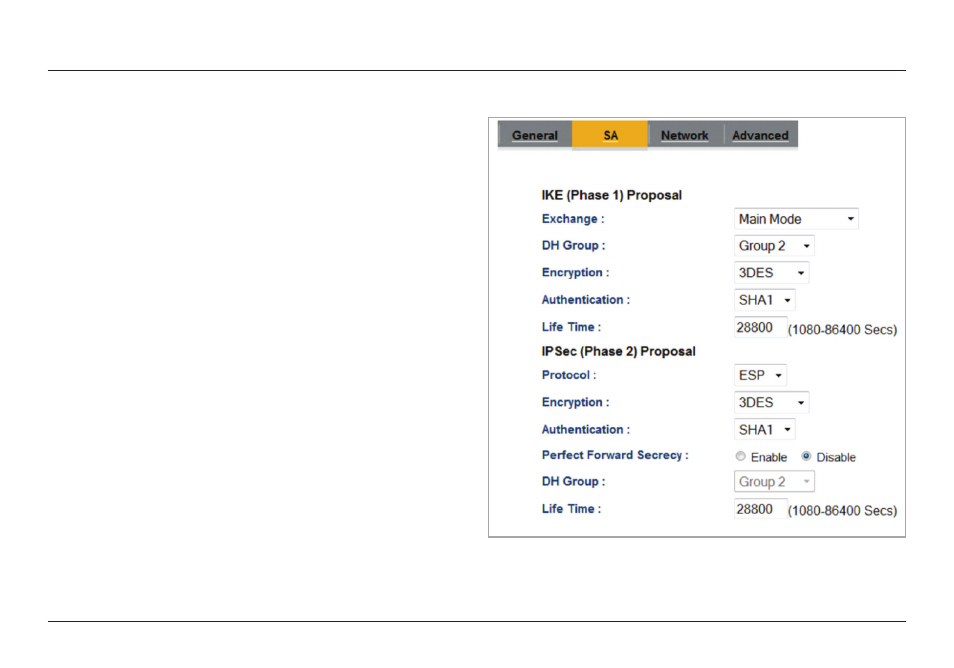Click the IPSec (Phase 2) Proposal heading
954x668 pixels.
618,352
